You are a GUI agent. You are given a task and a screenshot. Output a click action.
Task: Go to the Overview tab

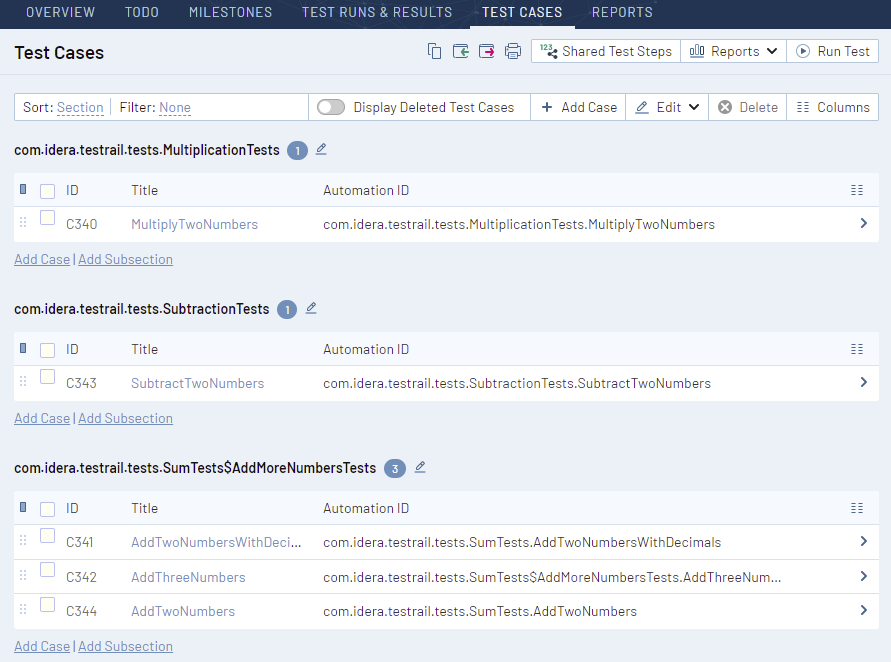(x=60, y=13)
